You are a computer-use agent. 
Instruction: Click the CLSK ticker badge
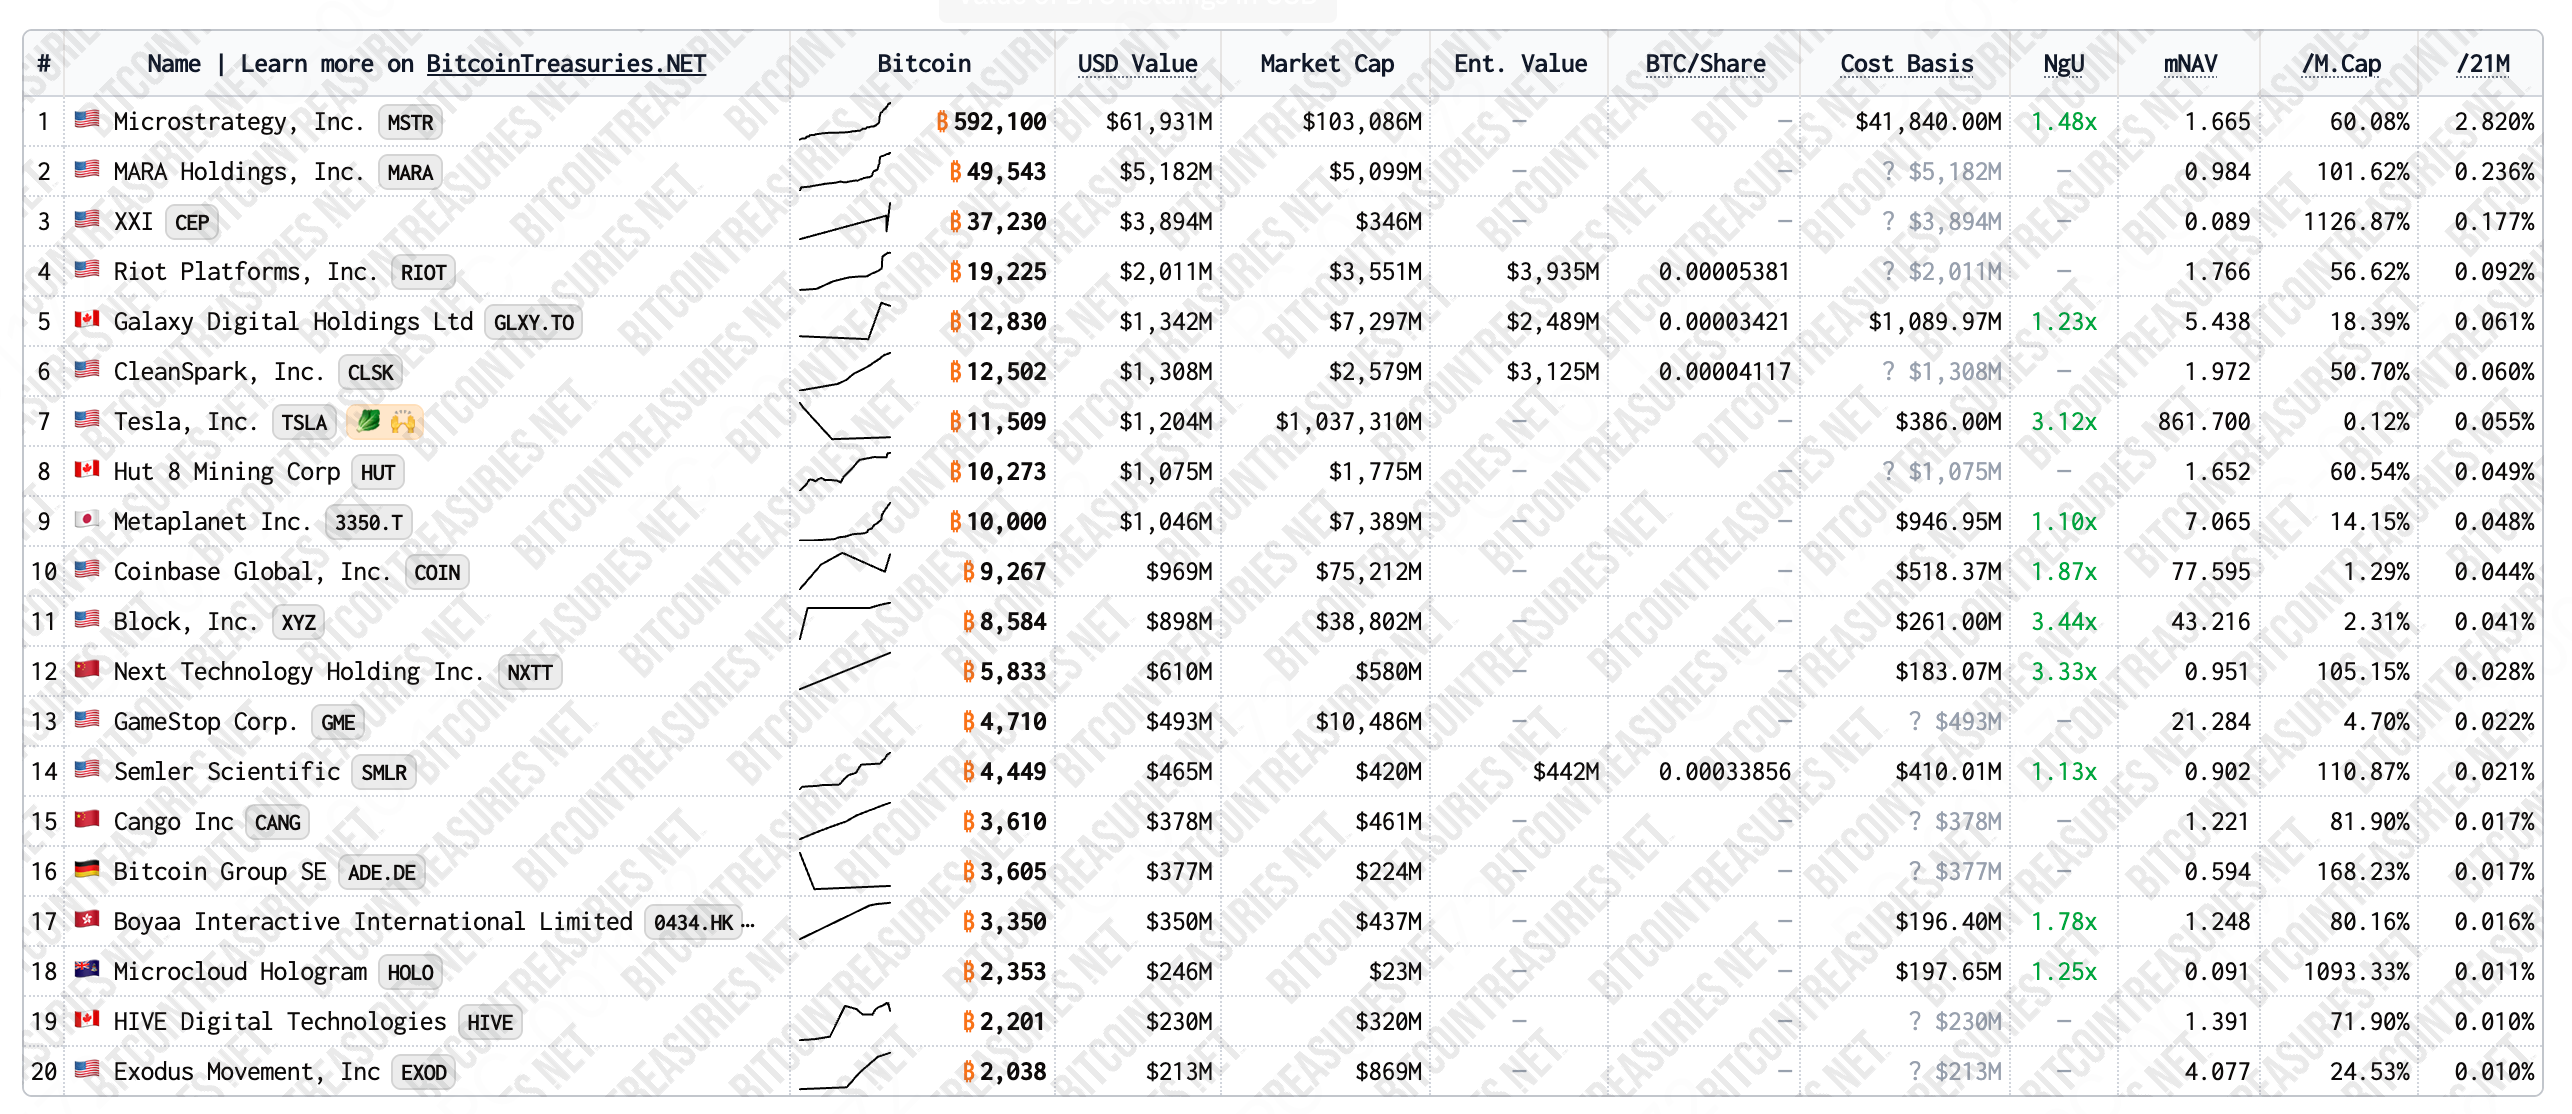pos(370,372)
